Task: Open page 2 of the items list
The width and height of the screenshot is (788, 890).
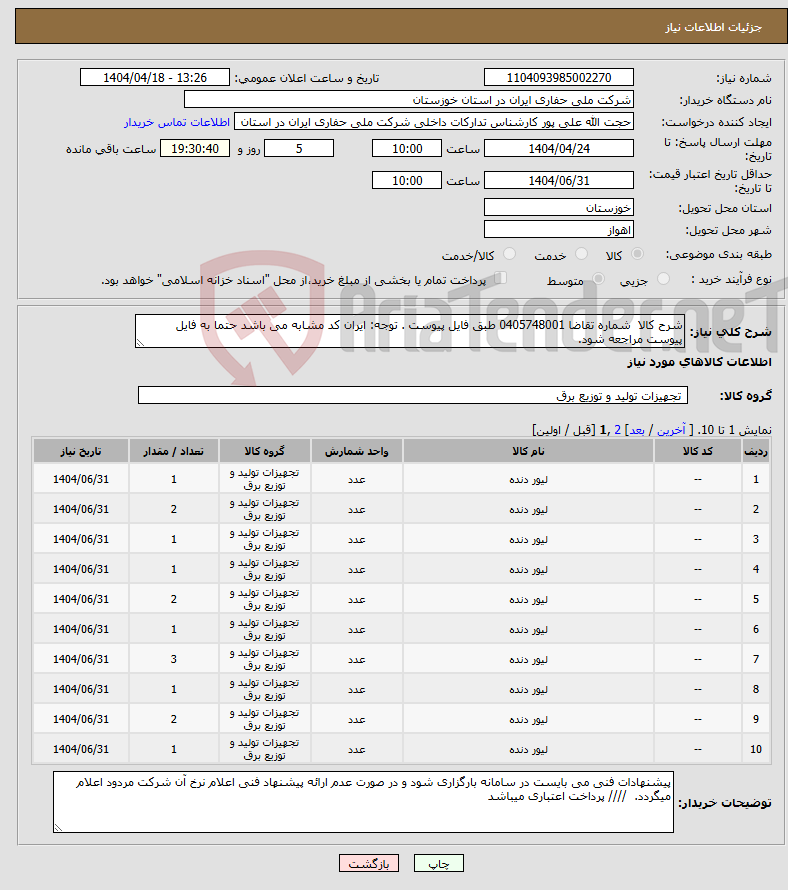Action: (x=618, y=430)
